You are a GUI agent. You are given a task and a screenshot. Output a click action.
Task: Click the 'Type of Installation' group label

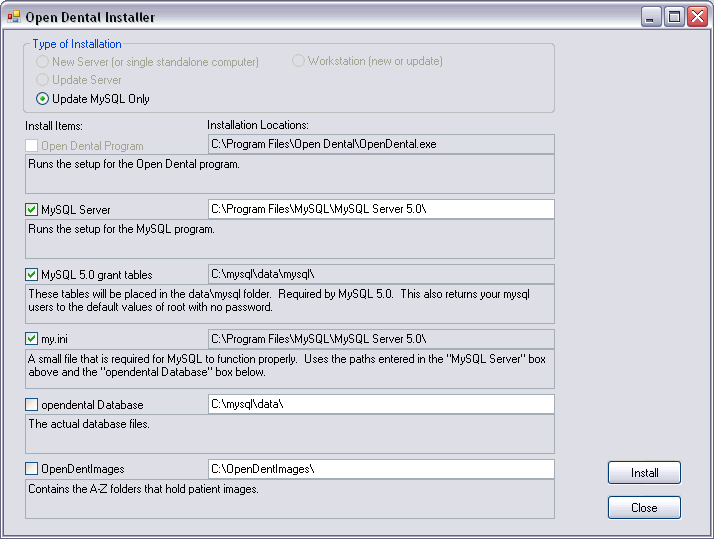coord(77,44)
